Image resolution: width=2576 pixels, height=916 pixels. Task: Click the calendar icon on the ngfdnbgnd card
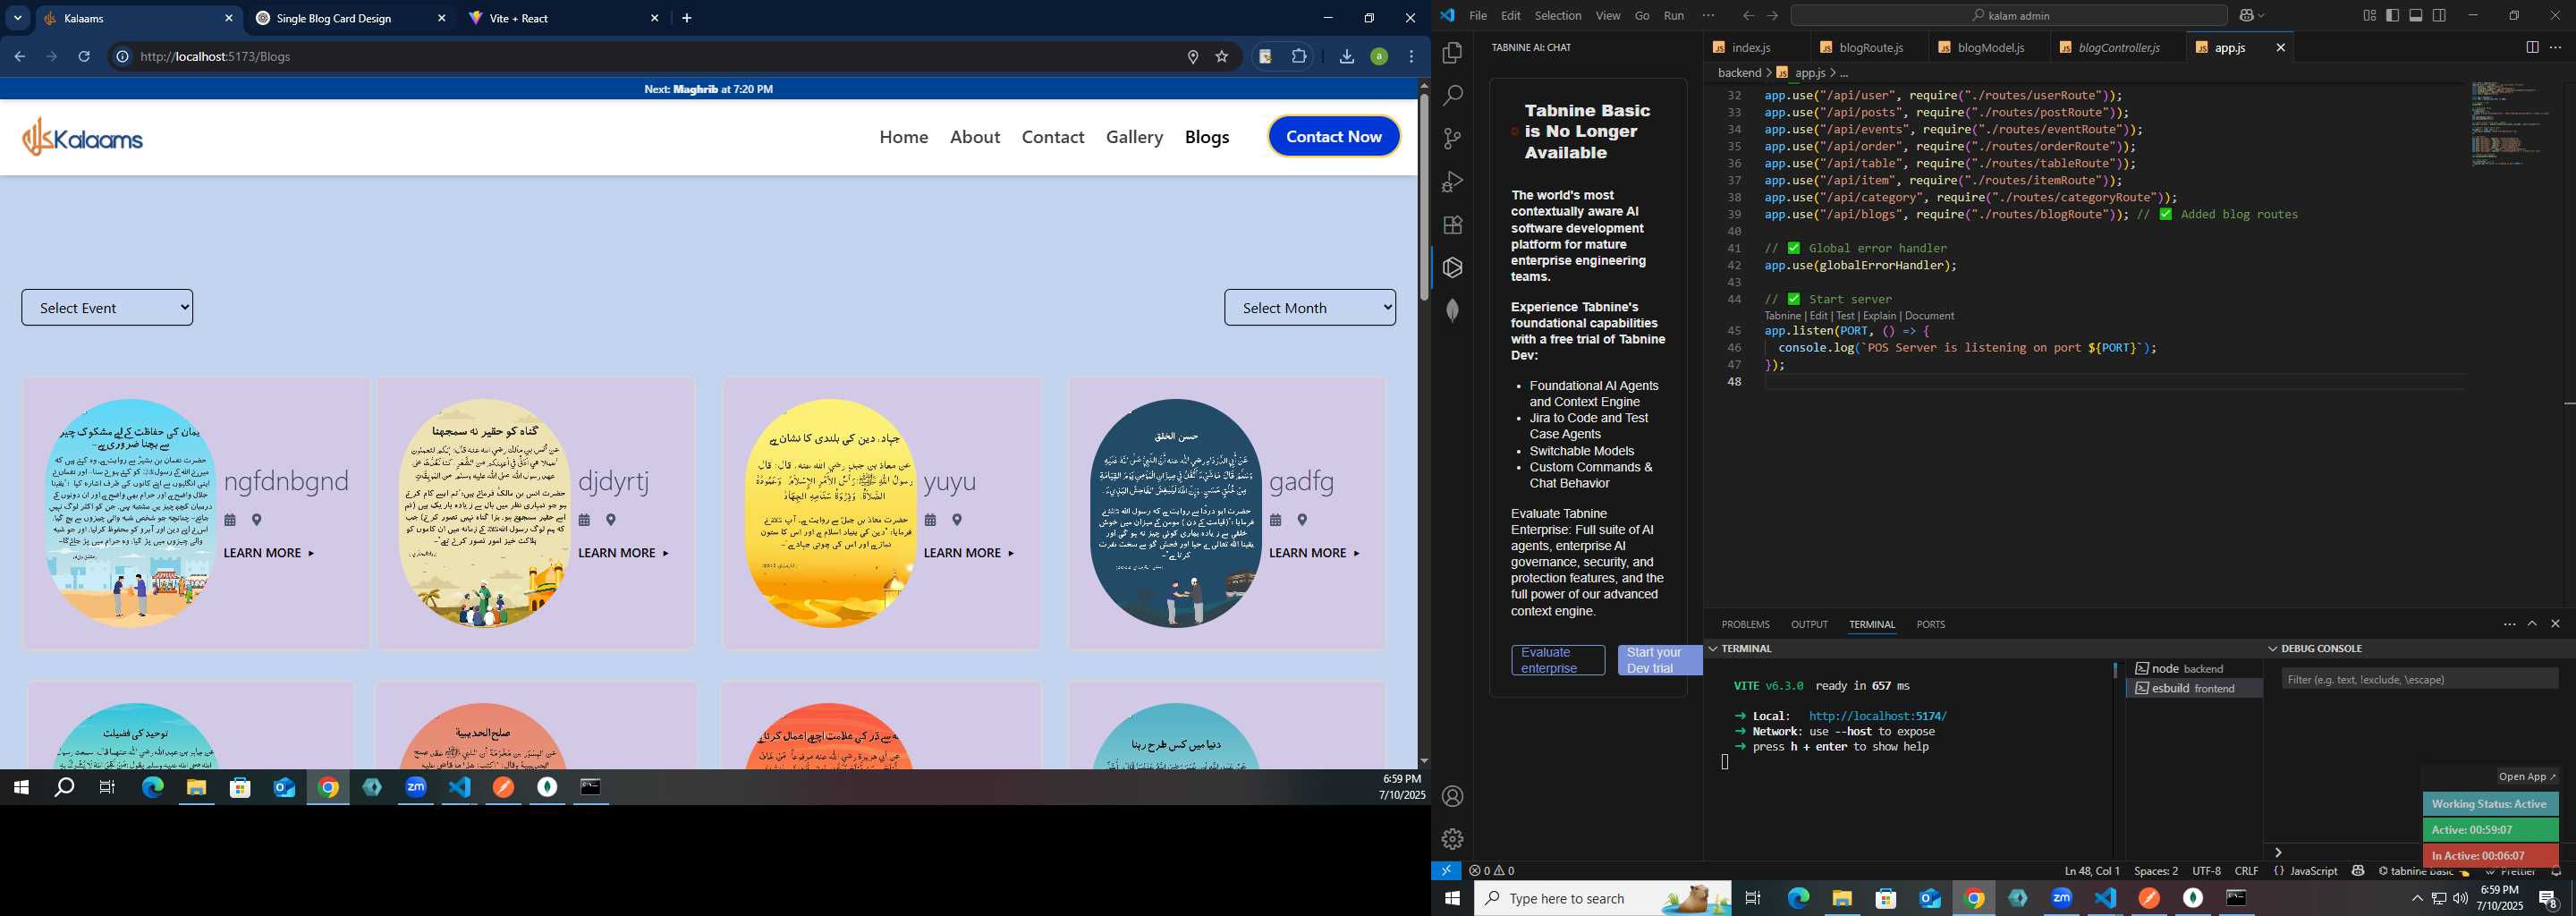[x=230, y=520]
